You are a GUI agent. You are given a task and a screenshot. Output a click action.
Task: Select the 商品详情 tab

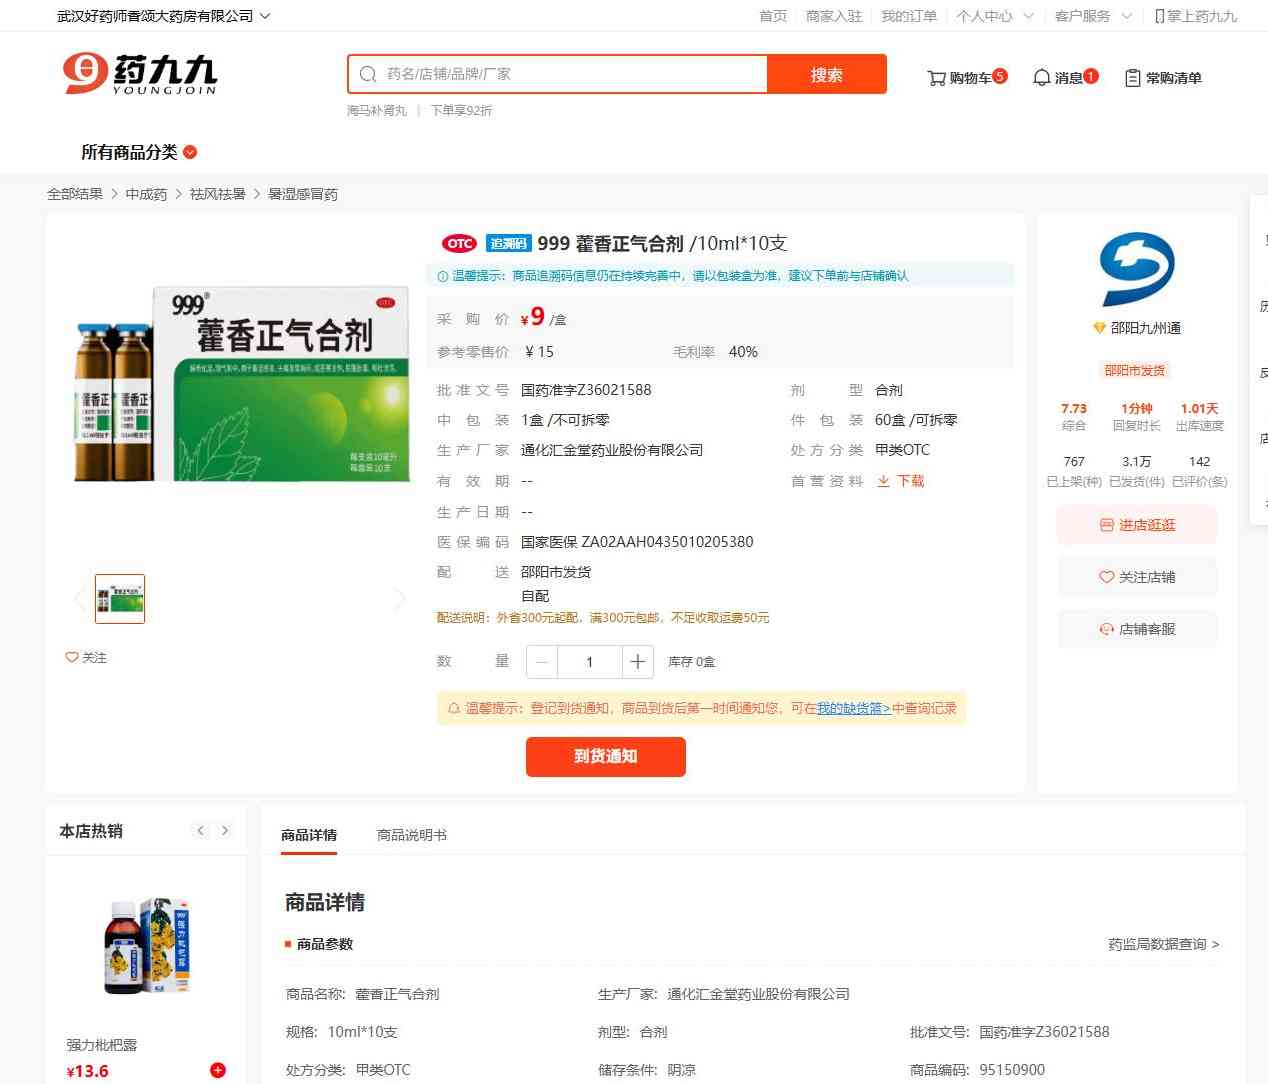(x=309, y=835)
